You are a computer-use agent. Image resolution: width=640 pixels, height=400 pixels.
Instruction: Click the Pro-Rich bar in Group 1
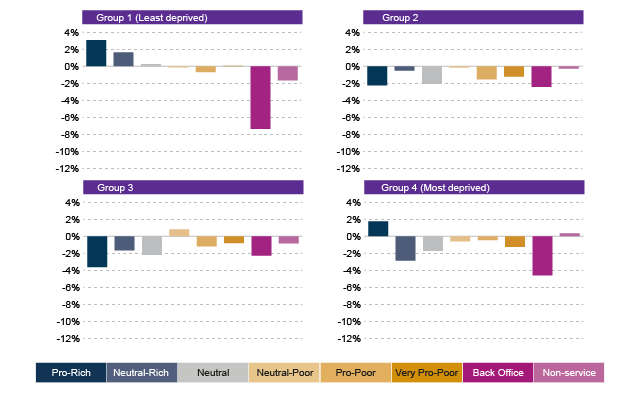pos(96,53)
